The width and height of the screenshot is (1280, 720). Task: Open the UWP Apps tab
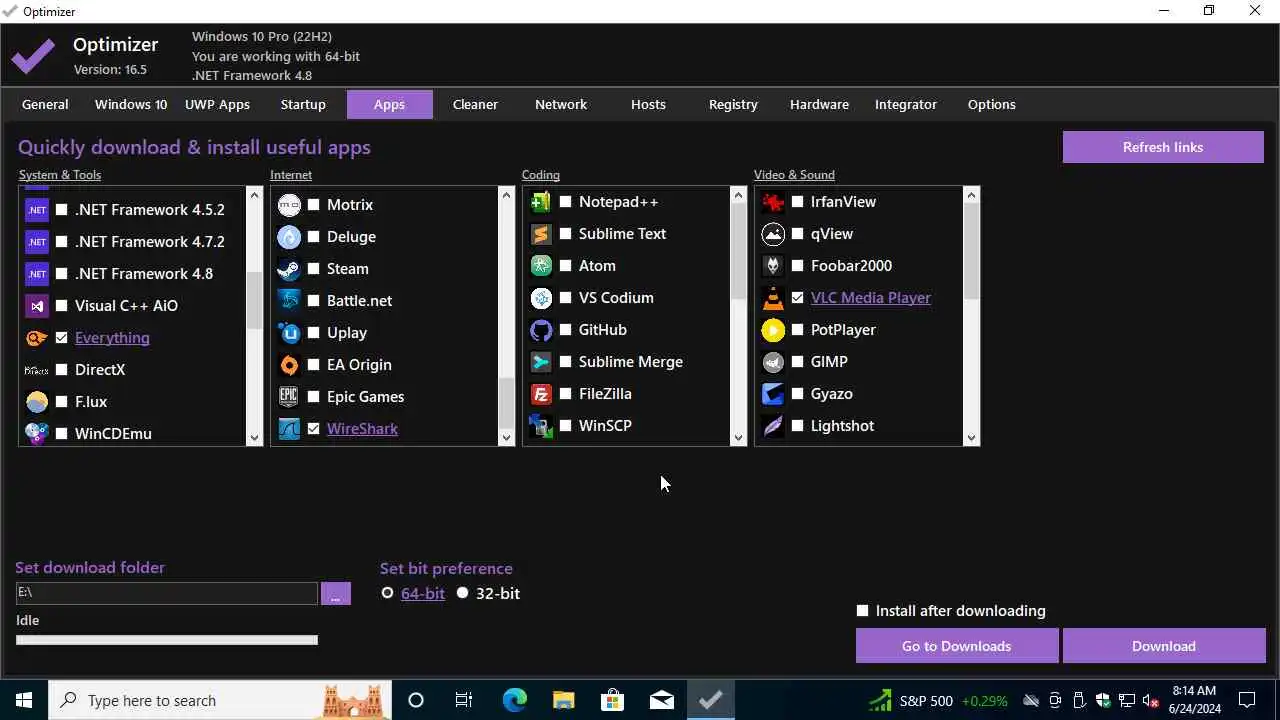click(217, 104)
